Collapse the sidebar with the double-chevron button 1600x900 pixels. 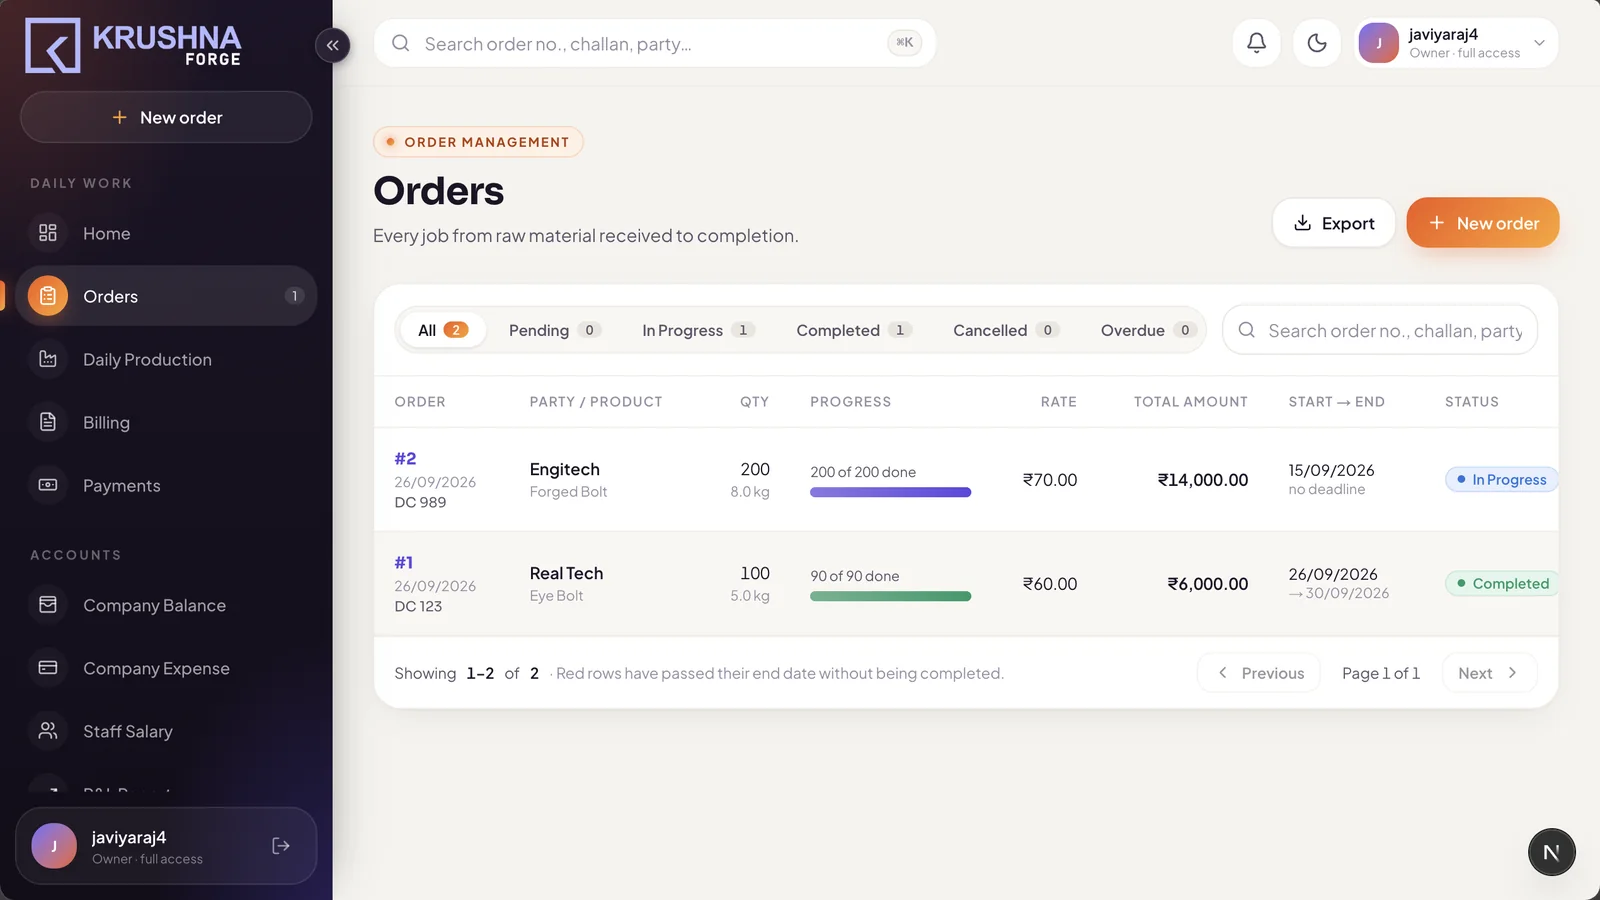point(332,45)
